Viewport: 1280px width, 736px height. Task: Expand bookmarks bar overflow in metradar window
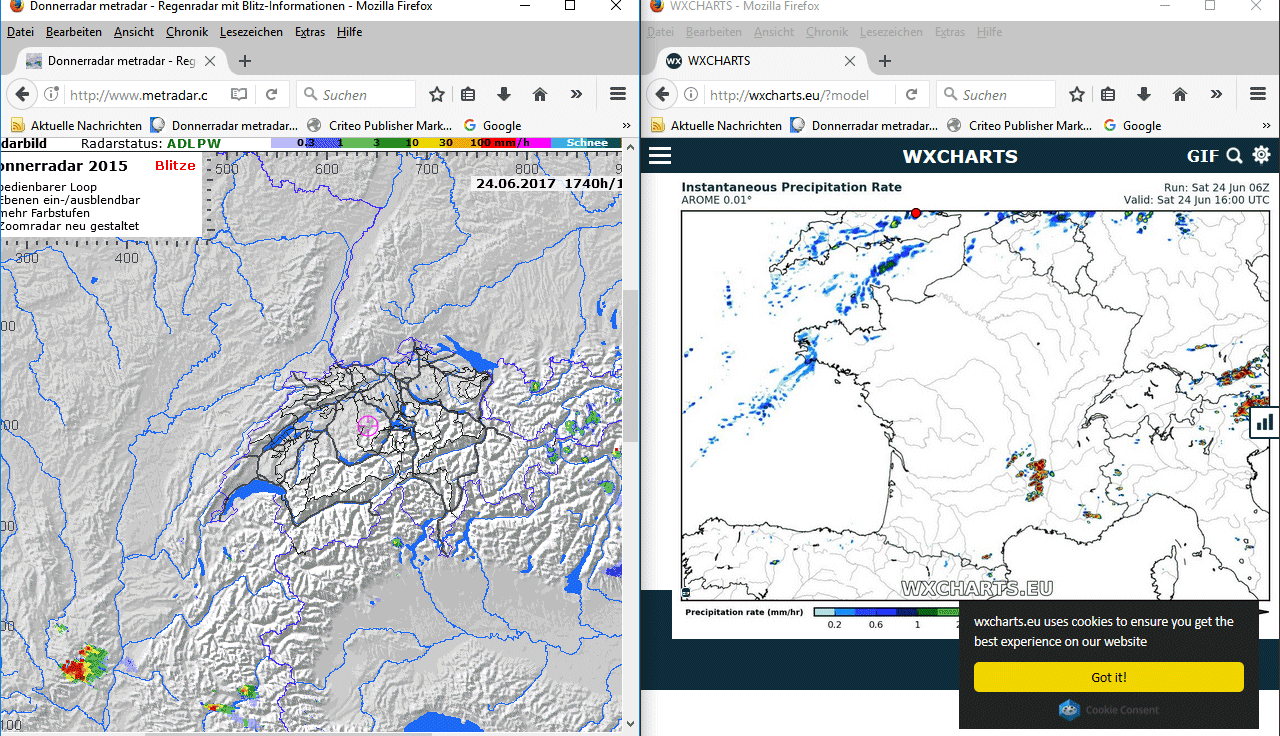[626, 126]
